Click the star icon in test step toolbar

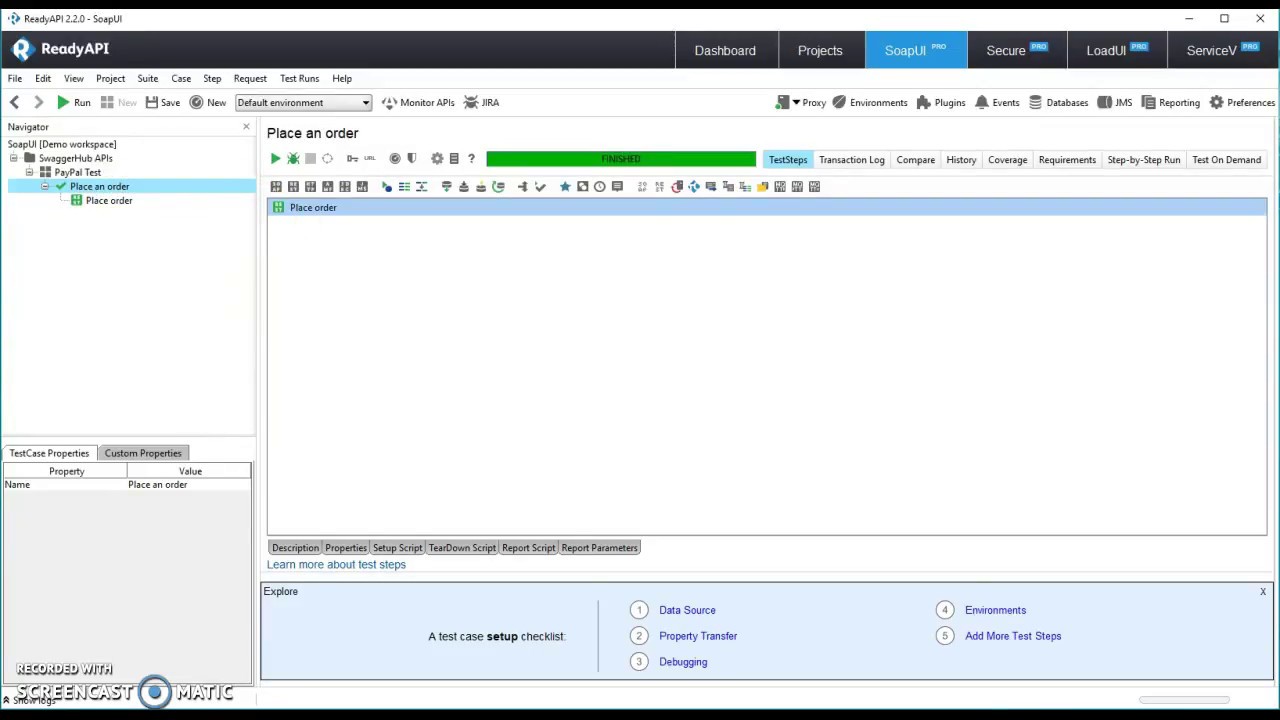565,186
